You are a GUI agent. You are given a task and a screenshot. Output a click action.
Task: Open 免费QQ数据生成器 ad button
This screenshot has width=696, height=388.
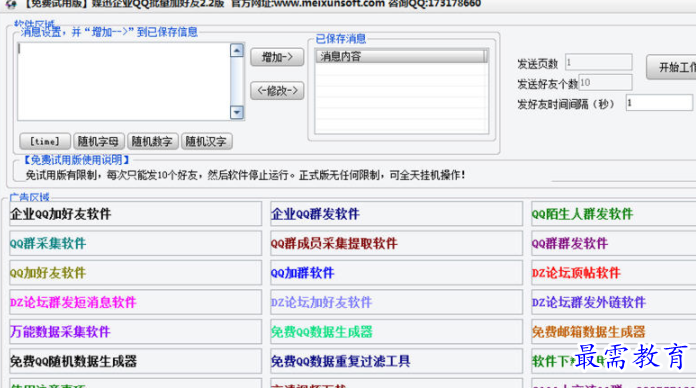coord(396,332)
